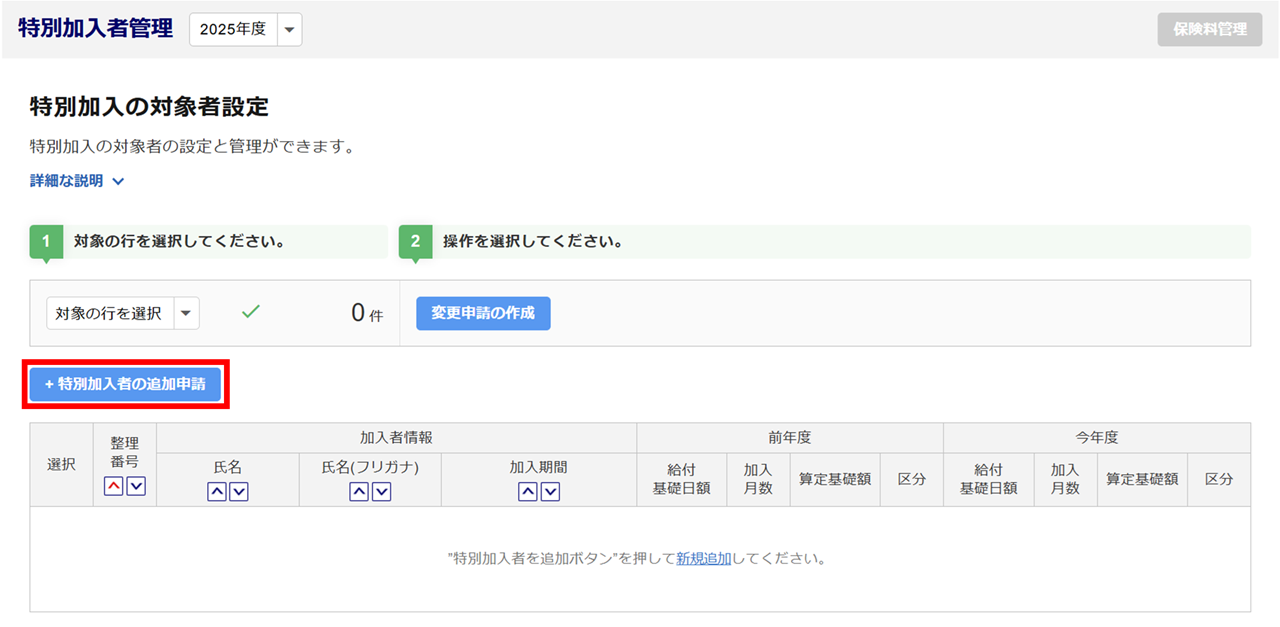Screen dimensions: 1280x627
Task: Click ascending sort arrow under 氏名
Action: click(217, 491)
